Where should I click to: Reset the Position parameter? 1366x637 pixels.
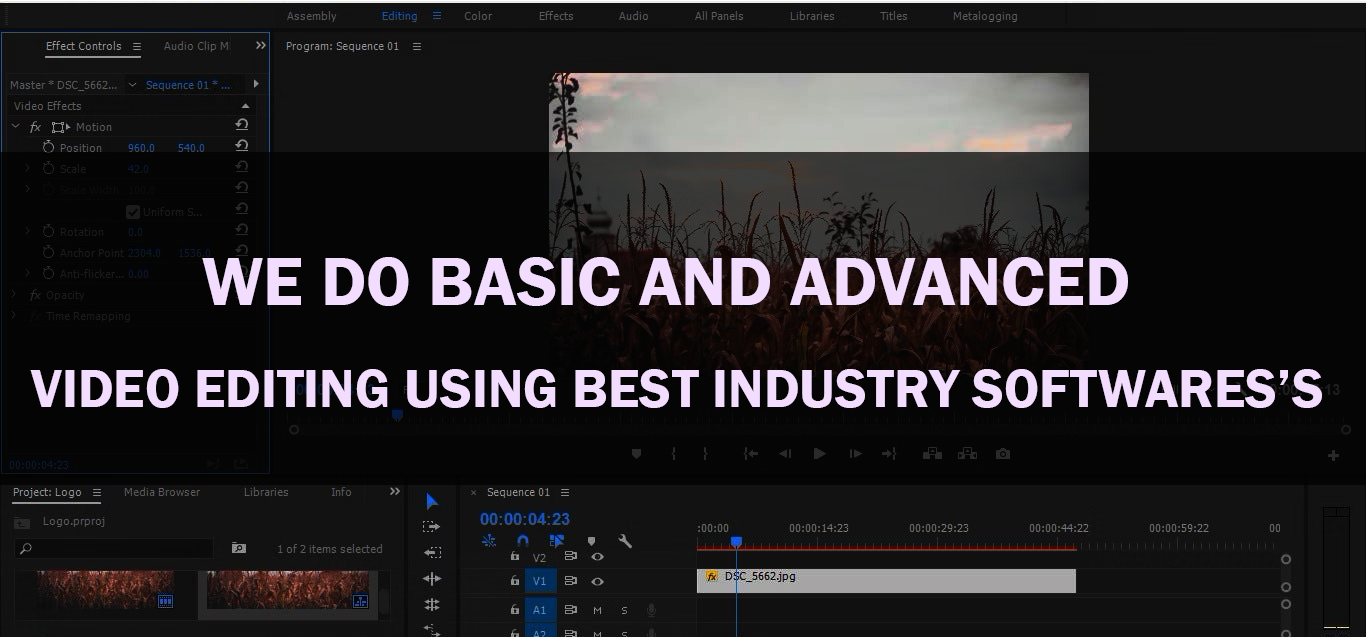pyautogui.click(x=241, y=147)
